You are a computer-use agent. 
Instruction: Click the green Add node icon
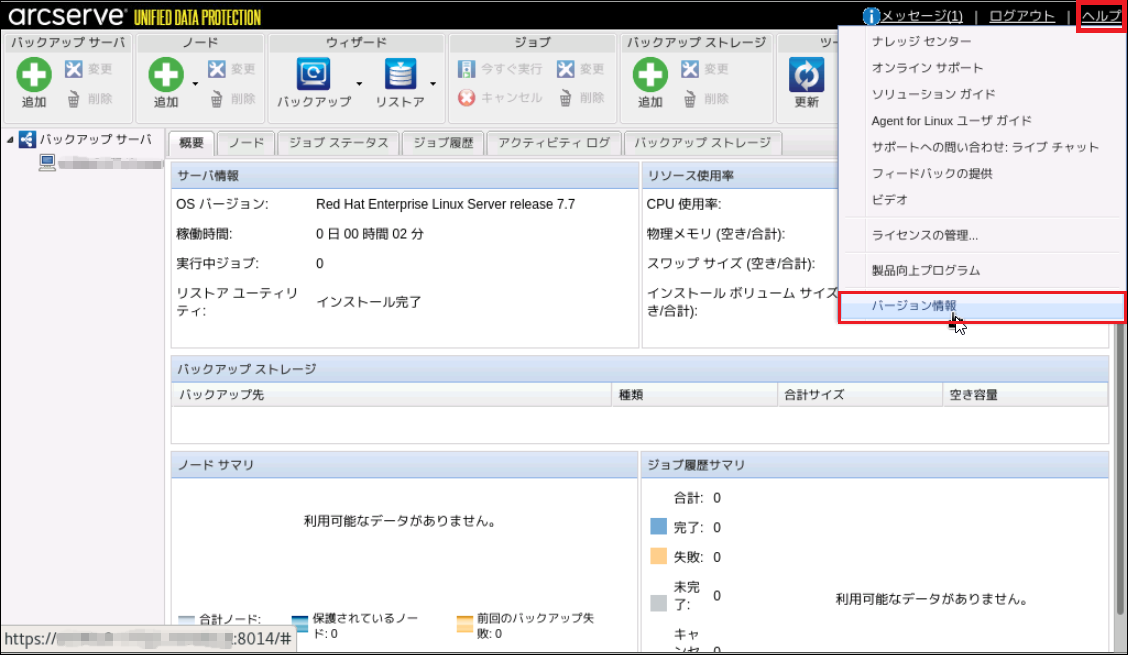coord(166,75)
